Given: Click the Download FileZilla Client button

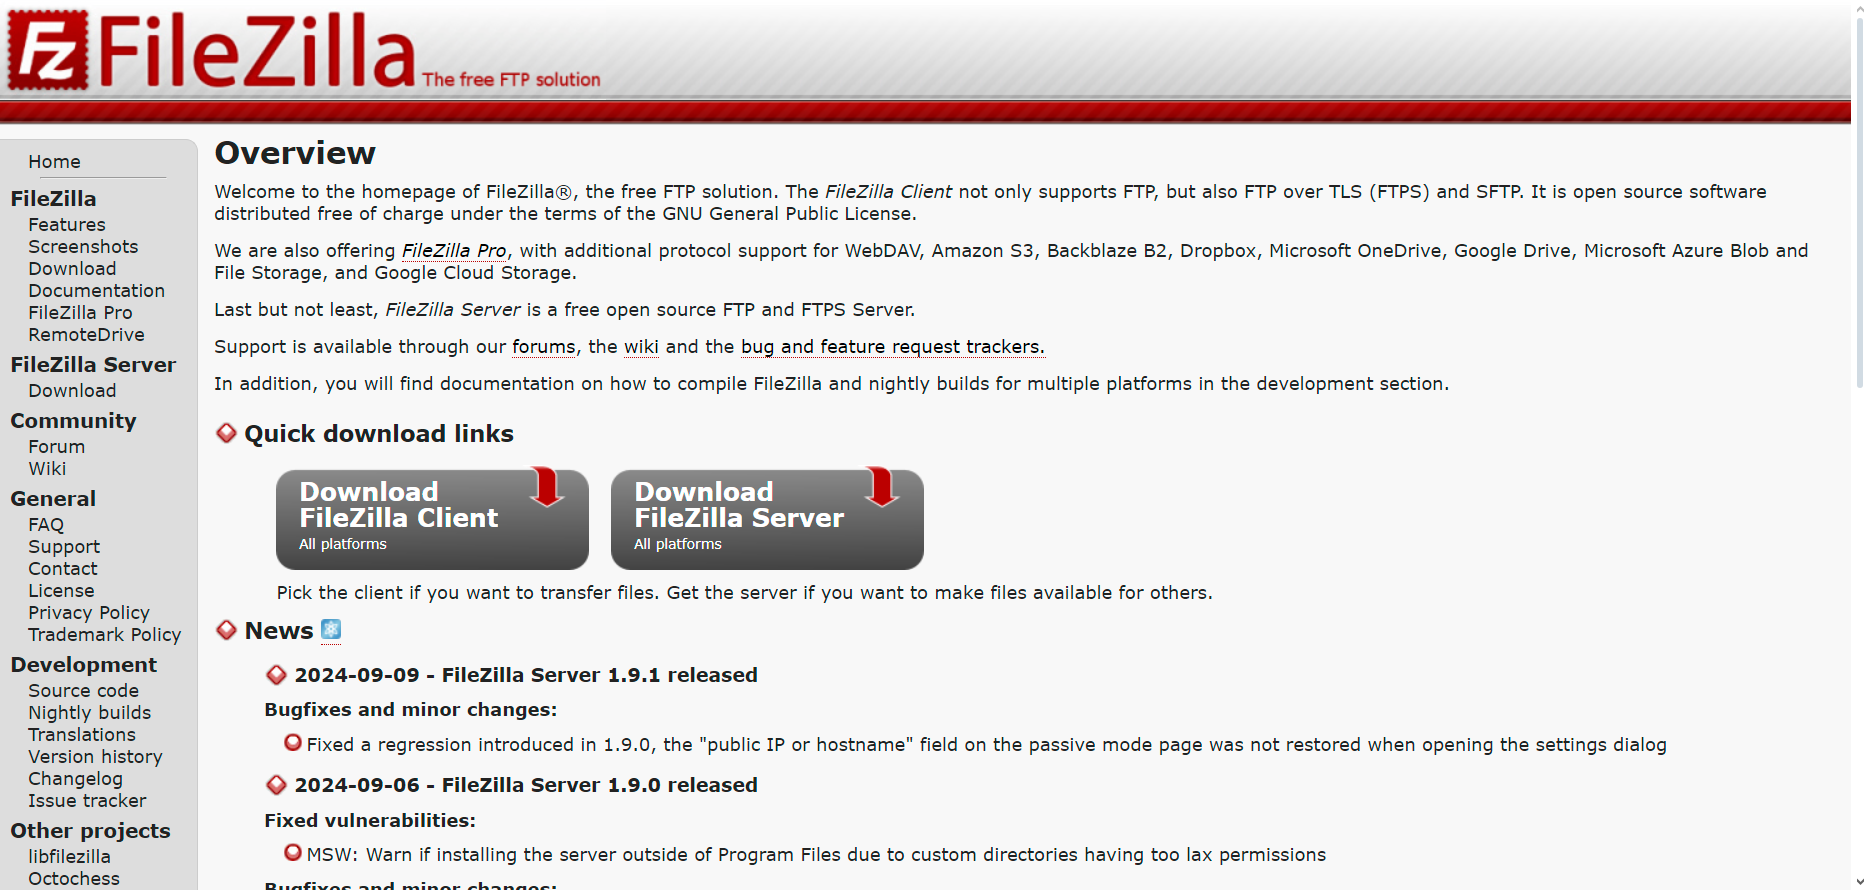Looking at the screenshot, I should (431, 519).
